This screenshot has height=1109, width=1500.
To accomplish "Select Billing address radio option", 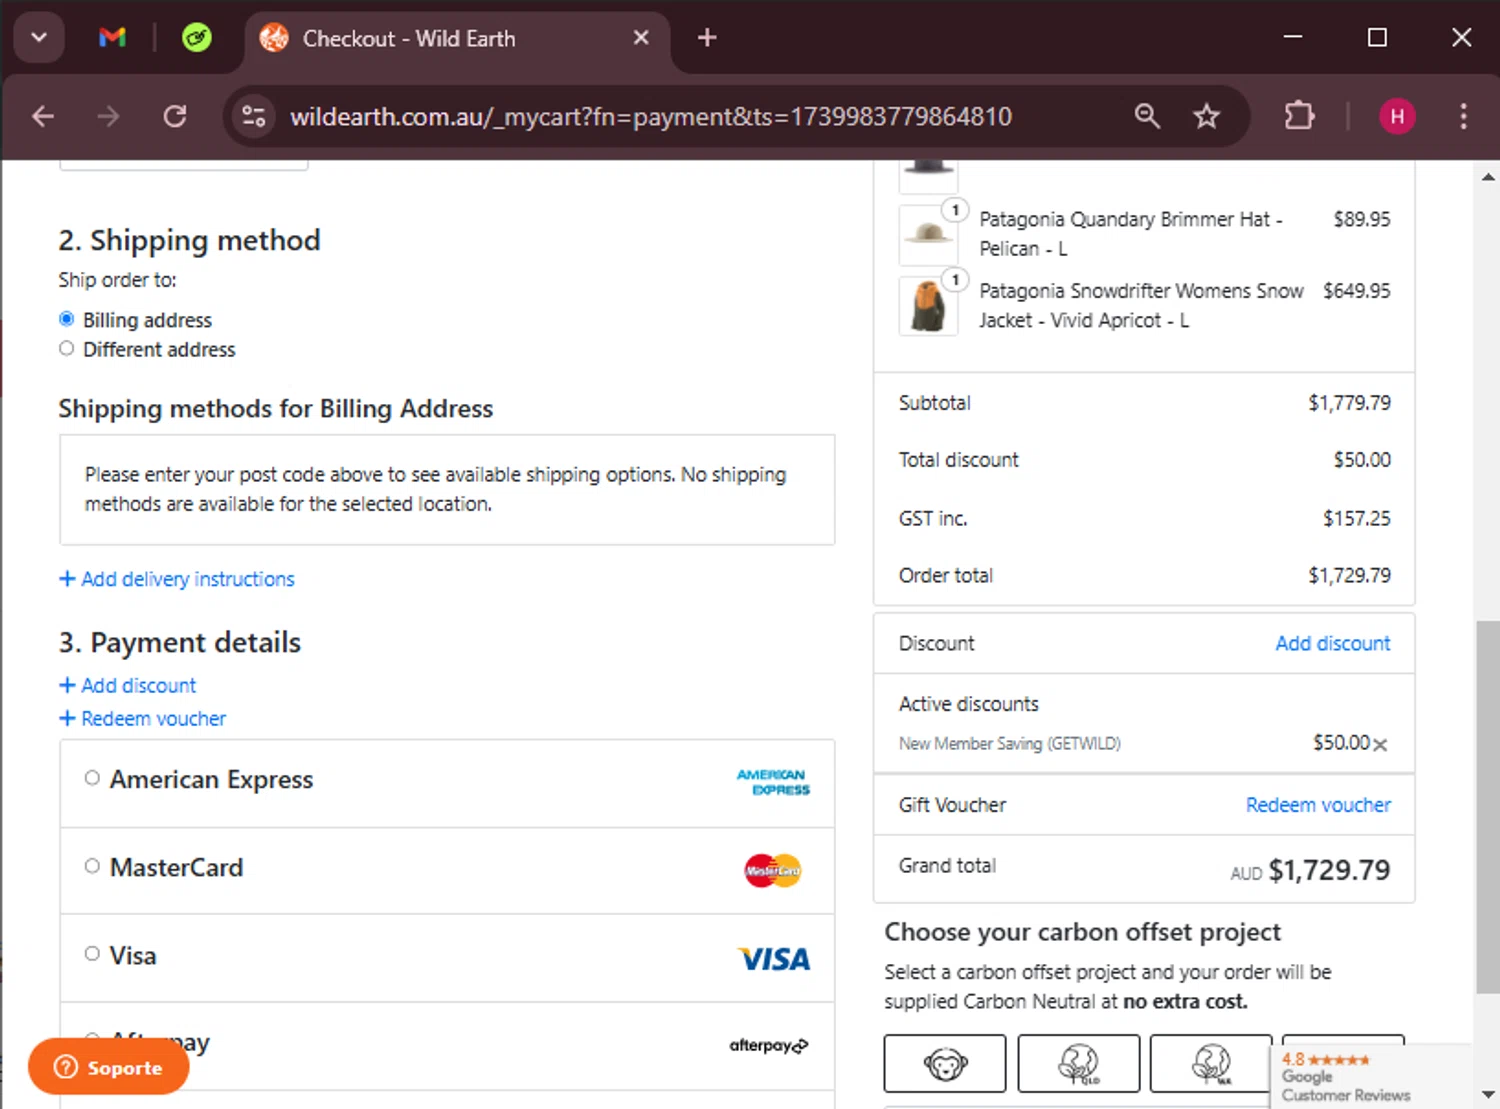I will pos(67,320).
